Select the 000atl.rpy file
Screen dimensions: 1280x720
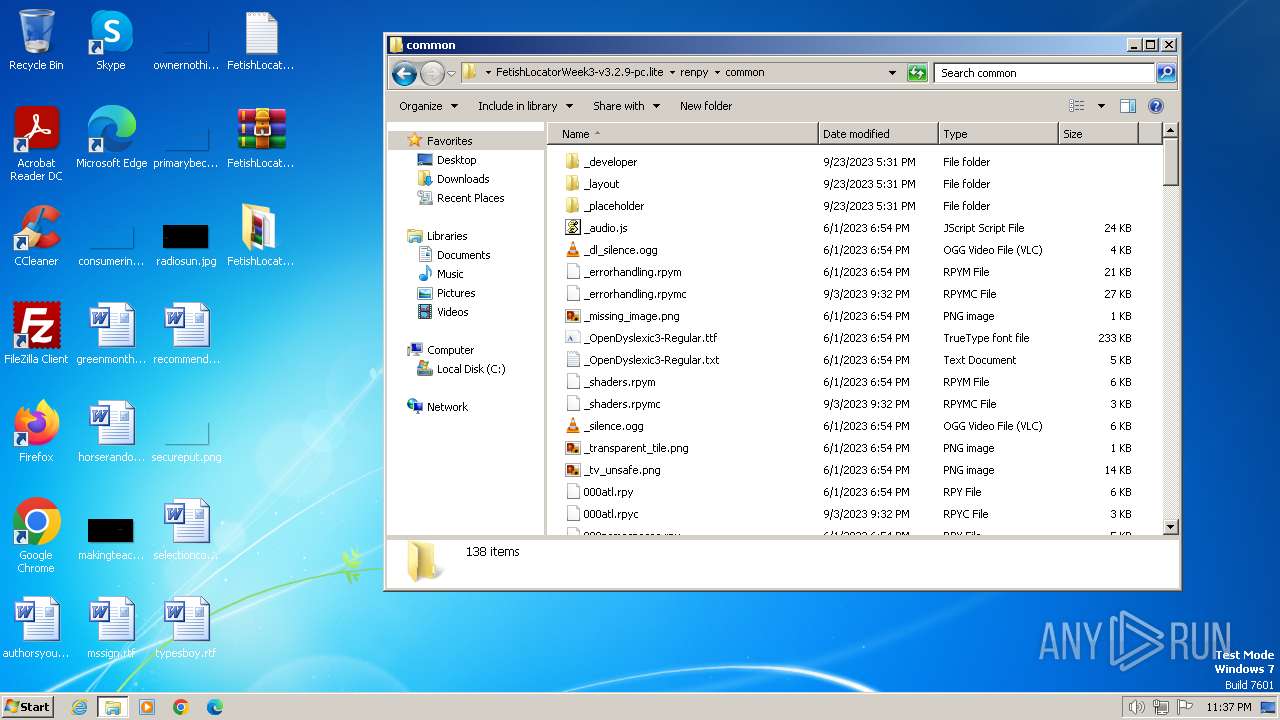pyautogui.click(x=608, y=492)
